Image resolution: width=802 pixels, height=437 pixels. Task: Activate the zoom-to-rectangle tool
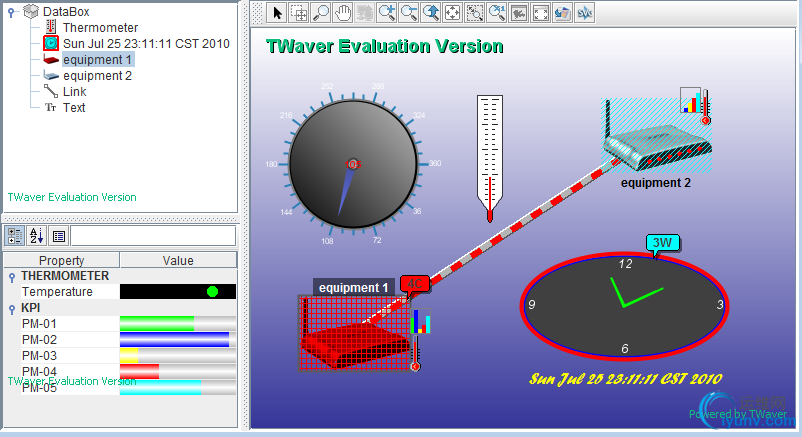[x=475, y=13]
